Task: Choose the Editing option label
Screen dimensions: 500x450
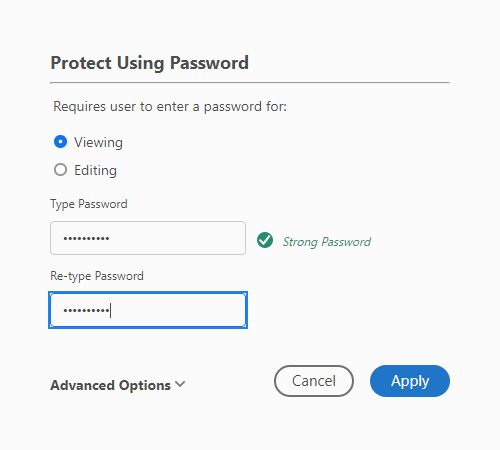Action: [95, 170]
